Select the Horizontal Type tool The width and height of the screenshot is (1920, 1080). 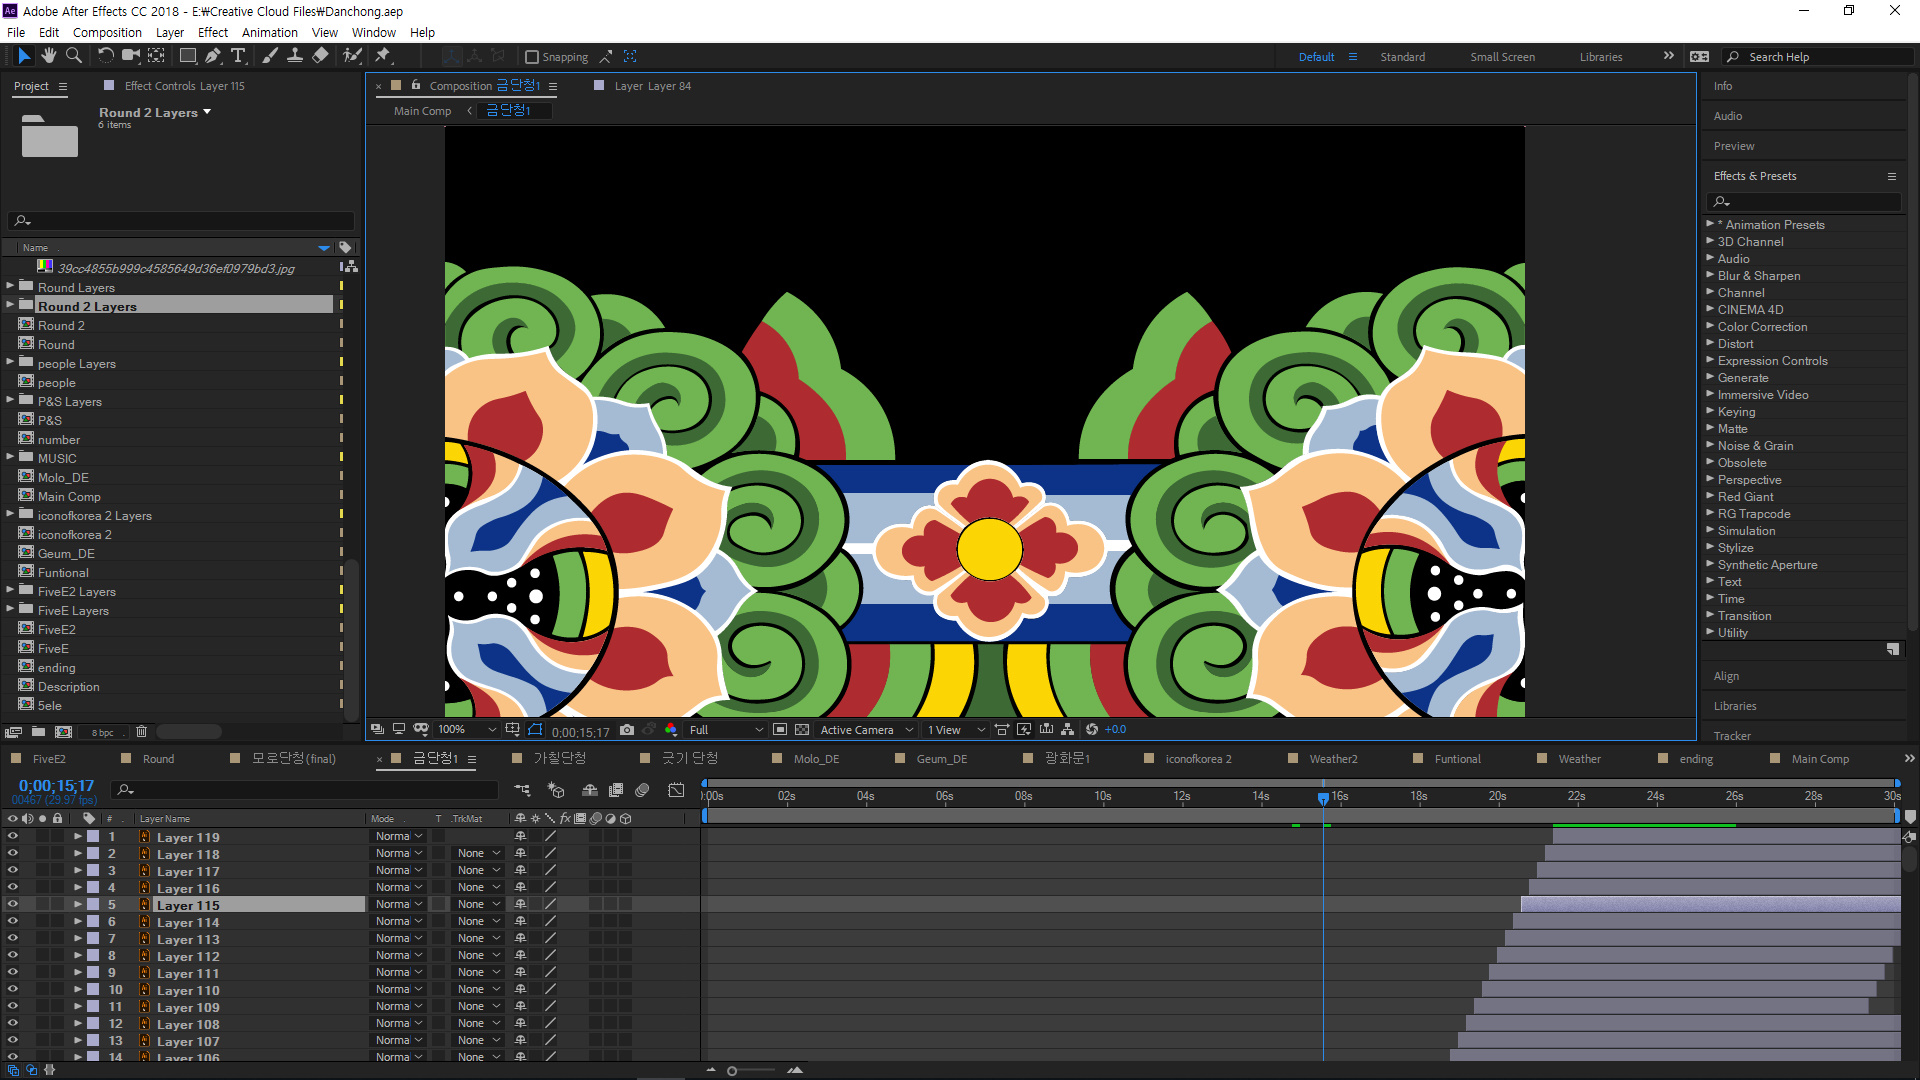tap(238, 56)
